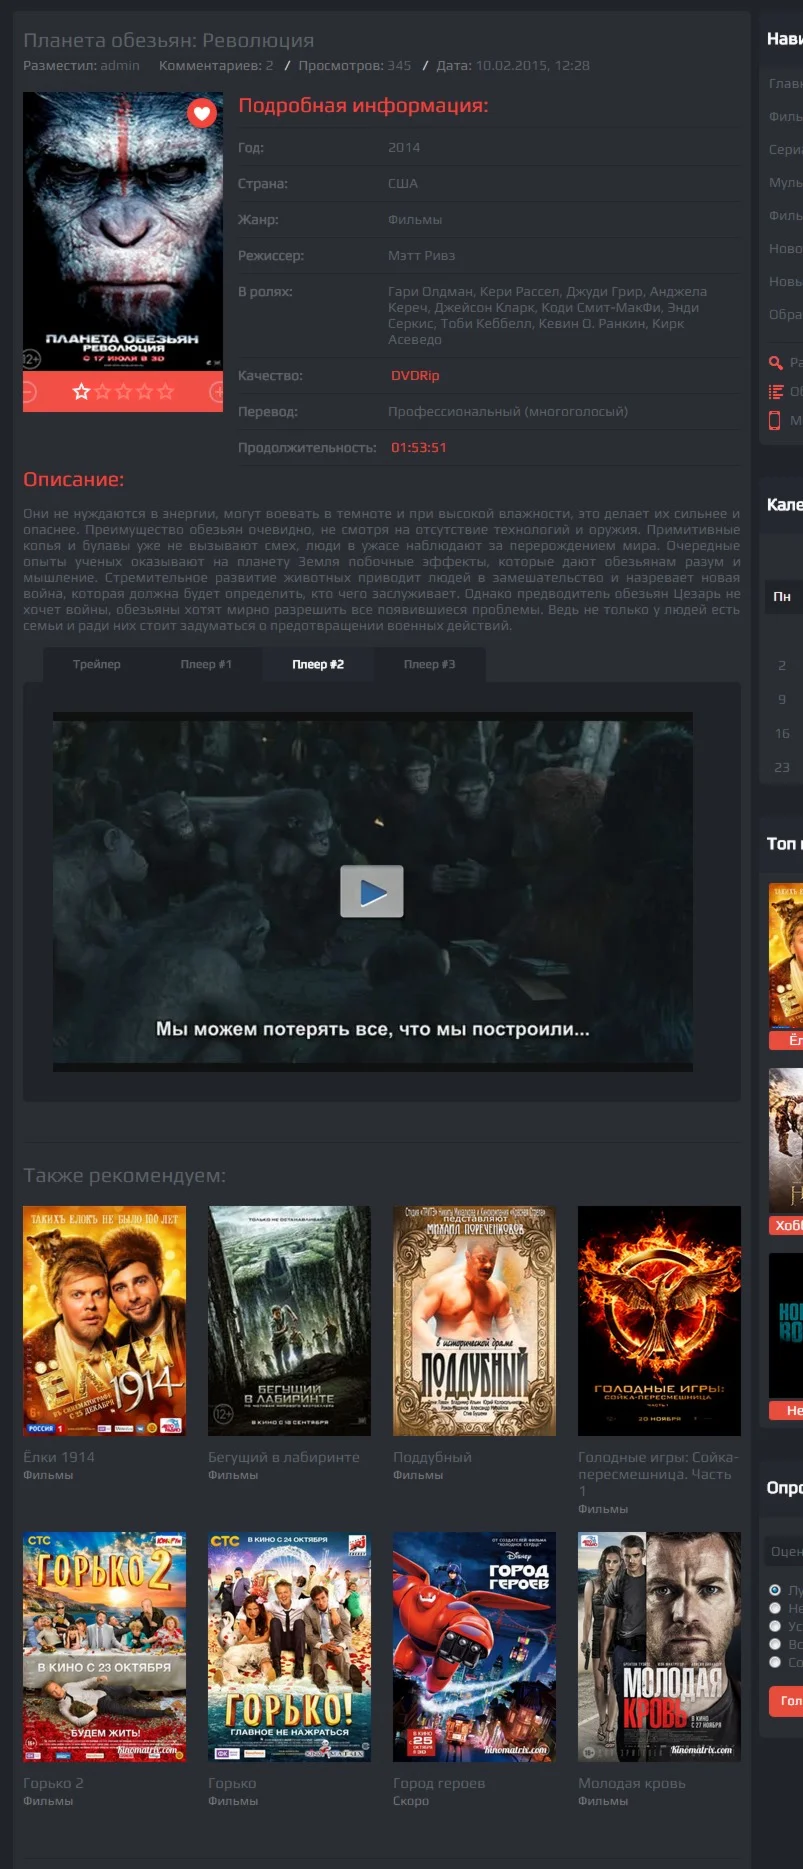Select the last poll radio option
Image resolution: width=803 pixels, height=1869 pixels.
[x=775, y=1662]
